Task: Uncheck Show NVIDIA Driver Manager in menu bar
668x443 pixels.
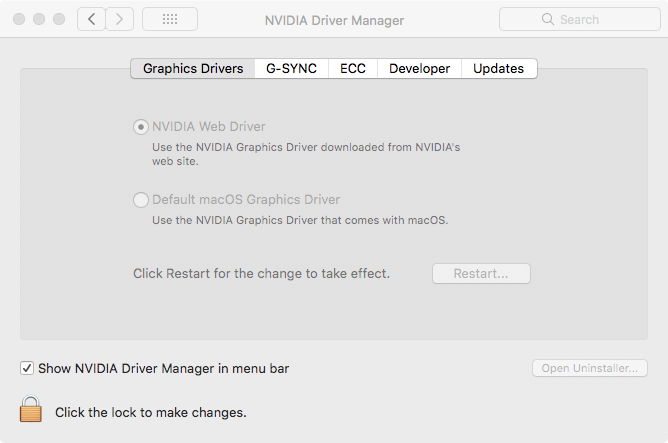Action: click(27, 368)
